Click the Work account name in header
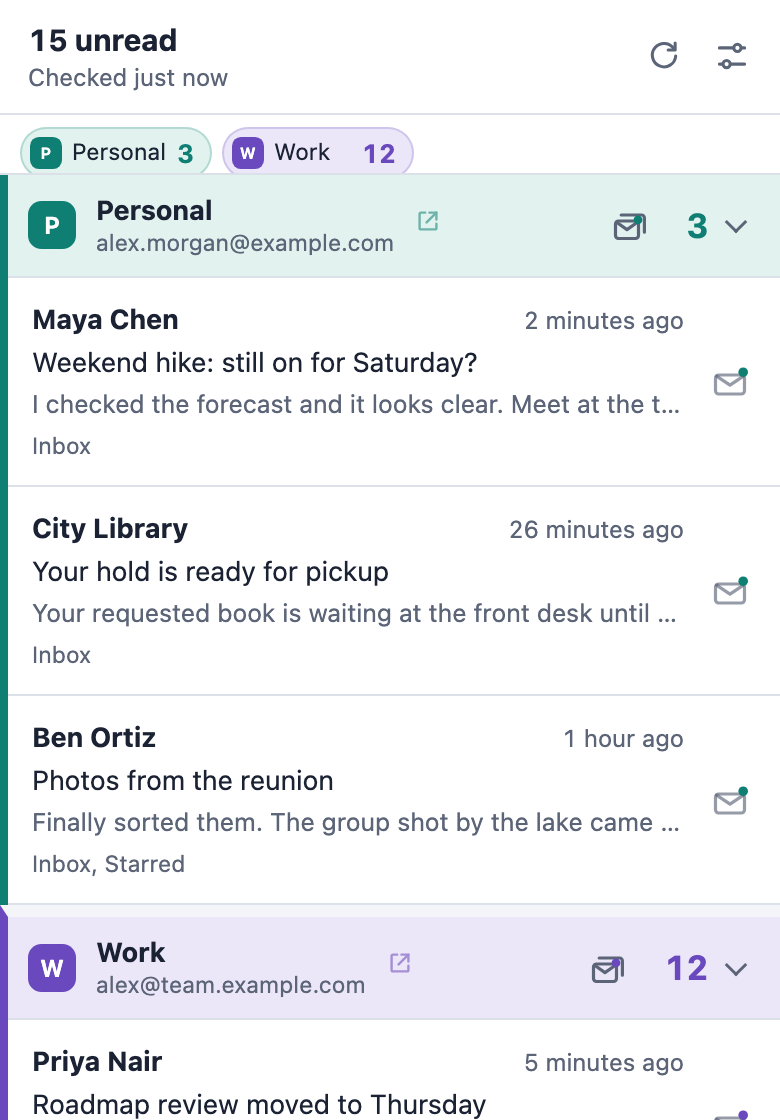Image resolution: width=780 pixels, height=1120 pixels. click(131, 953)
